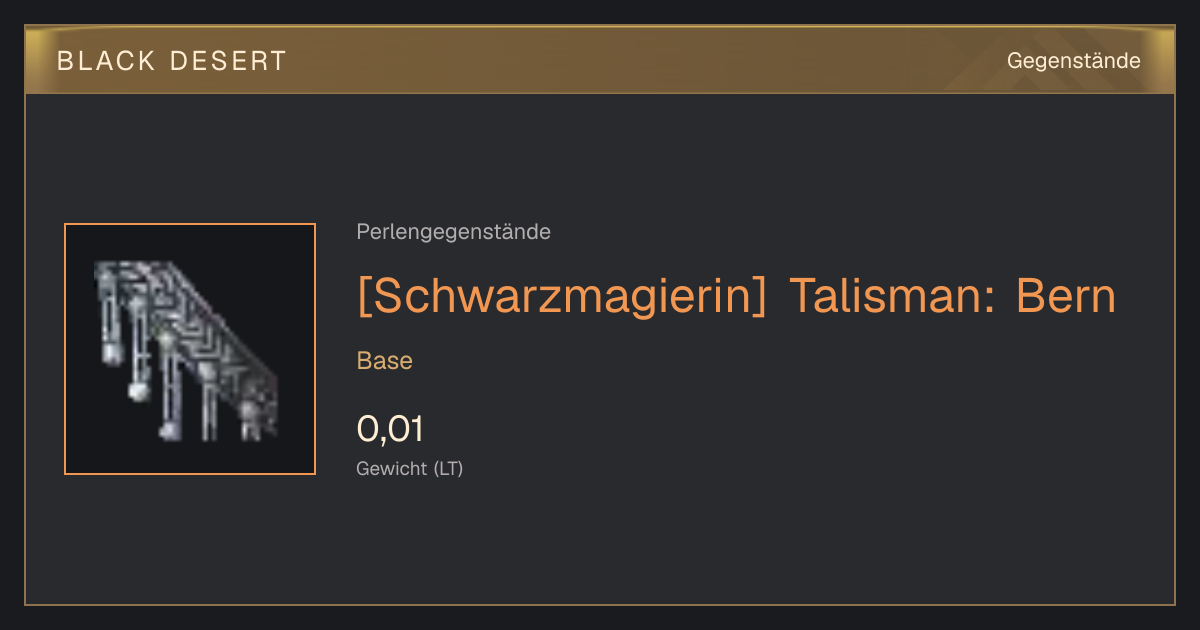Select the 0,01 weight value

[x=391, y=429]
